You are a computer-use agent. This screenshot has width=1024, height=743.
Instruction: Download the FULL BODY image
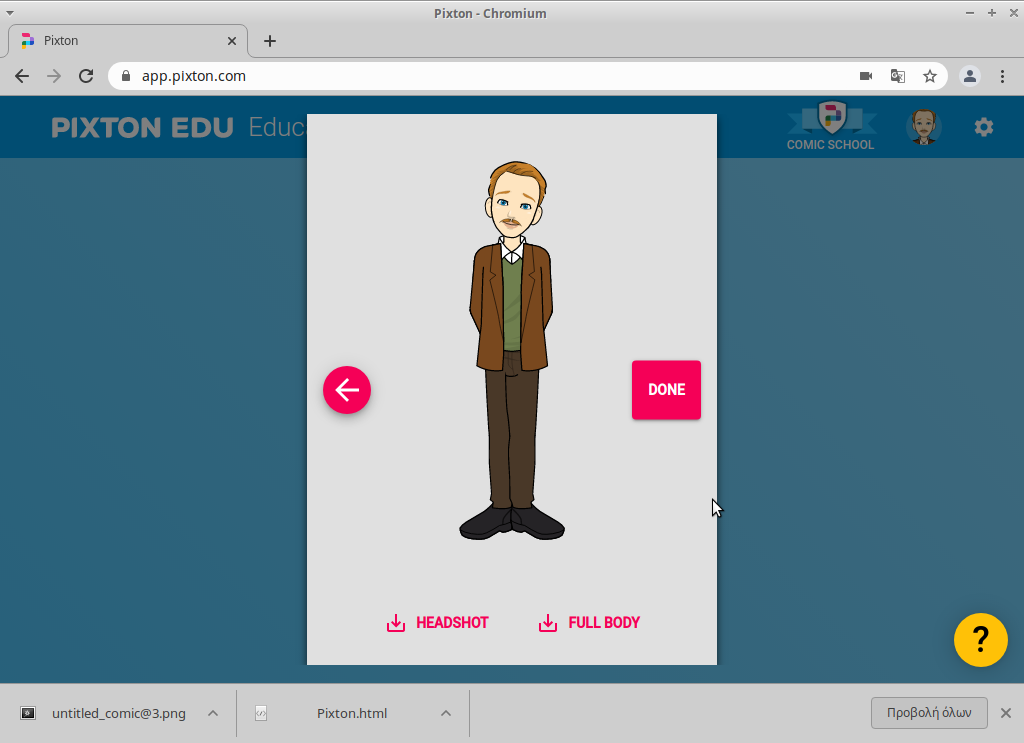pos(590,623)
